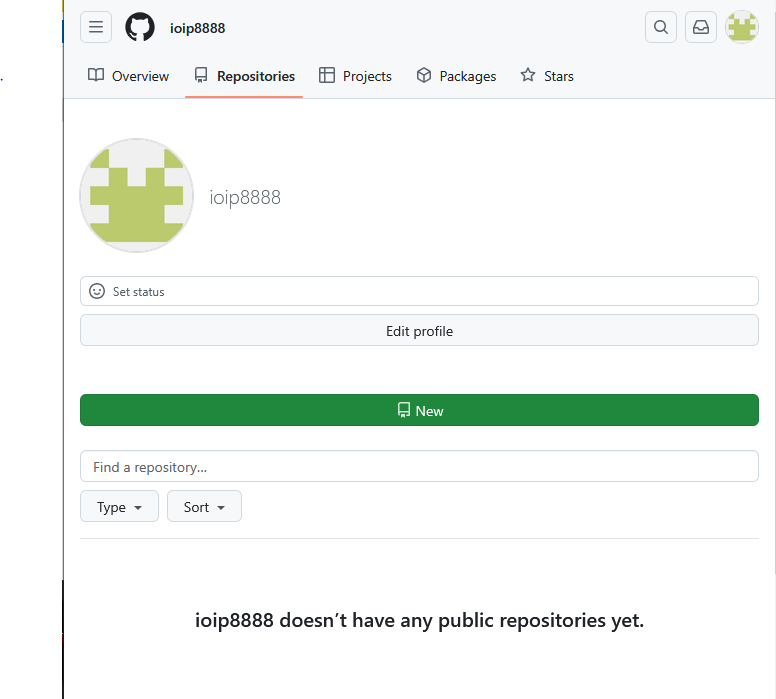Viewport: 776px width, 699px height.
Task: Open the notifications inbox icon
Action: tap(701, 28)
